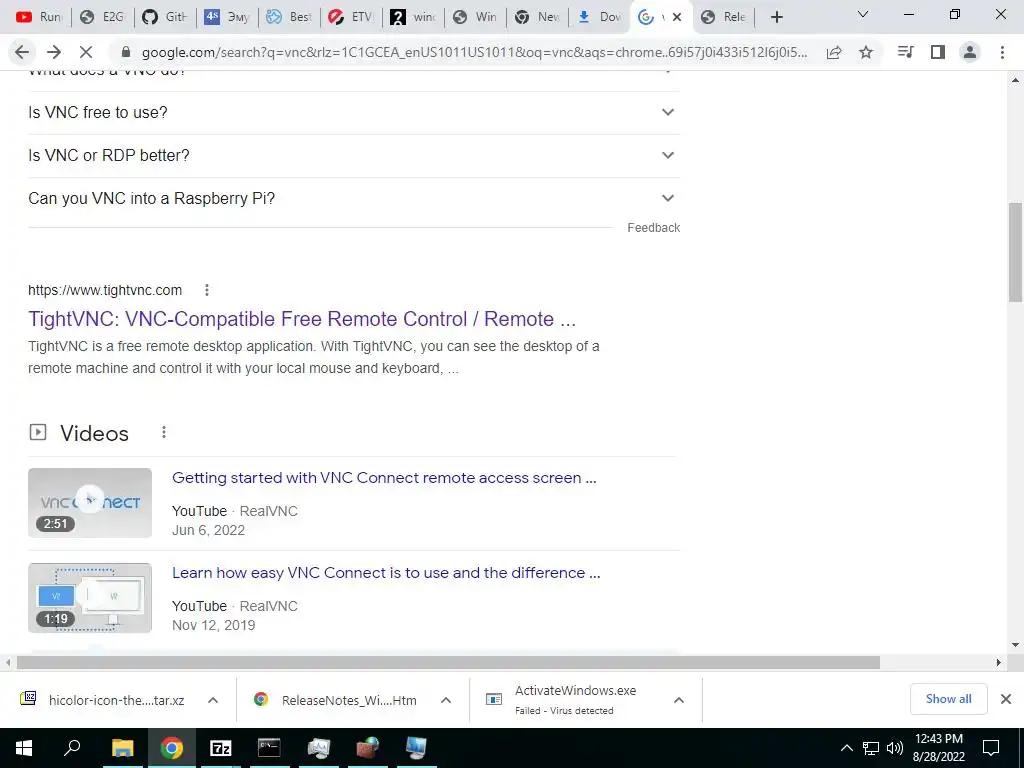Open 'Learn how easy VNC Connect' video link

tap(386, 573)
